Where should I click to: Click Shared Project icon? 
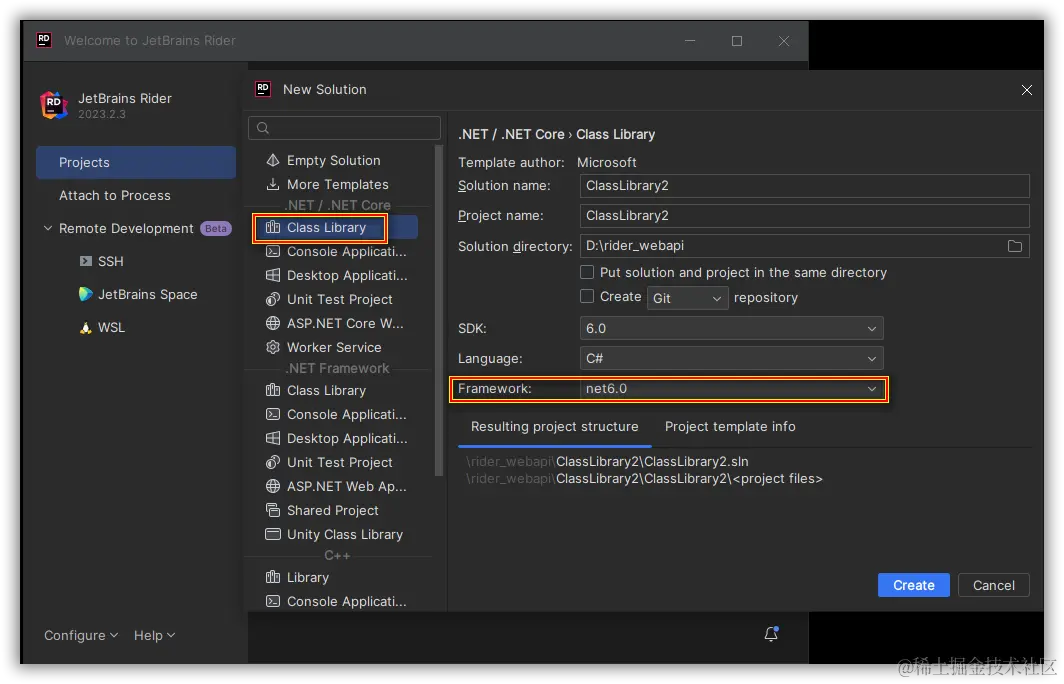pyautogui.click(x=273, y=510)
